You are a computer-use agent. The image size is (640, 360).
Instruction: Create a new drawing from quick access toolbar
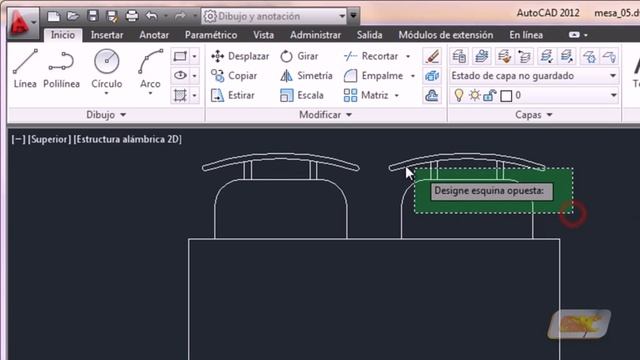click(x=53, y=16)
